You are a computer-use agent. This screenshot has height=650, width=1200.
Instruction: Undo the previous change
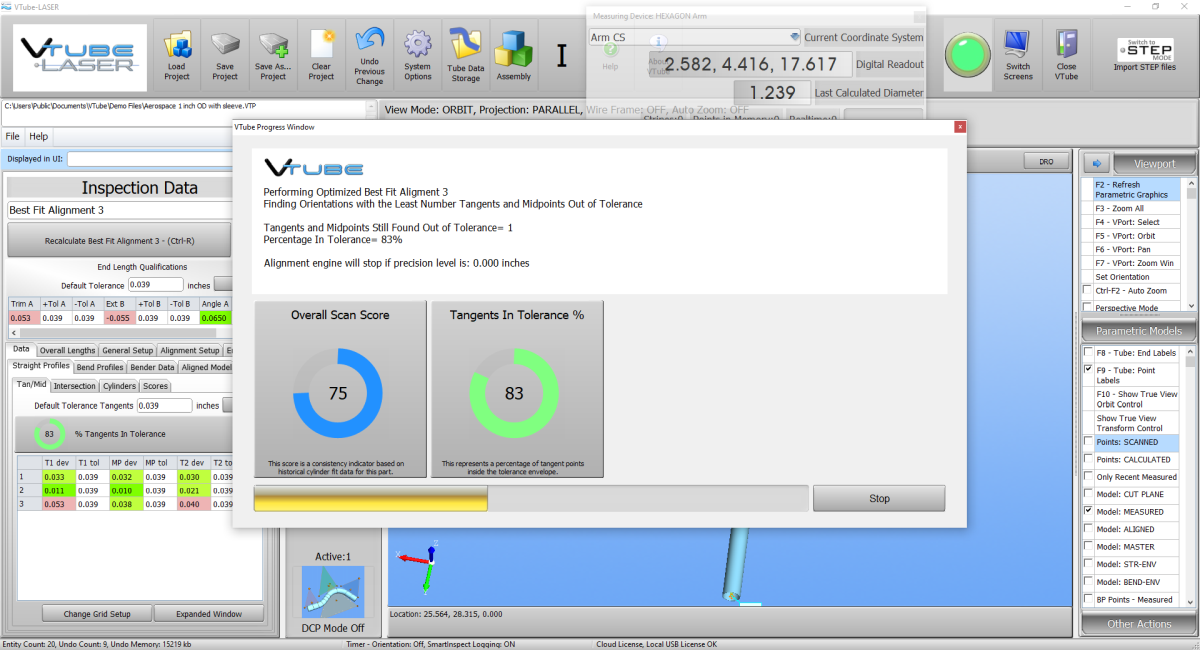[369, 56]
